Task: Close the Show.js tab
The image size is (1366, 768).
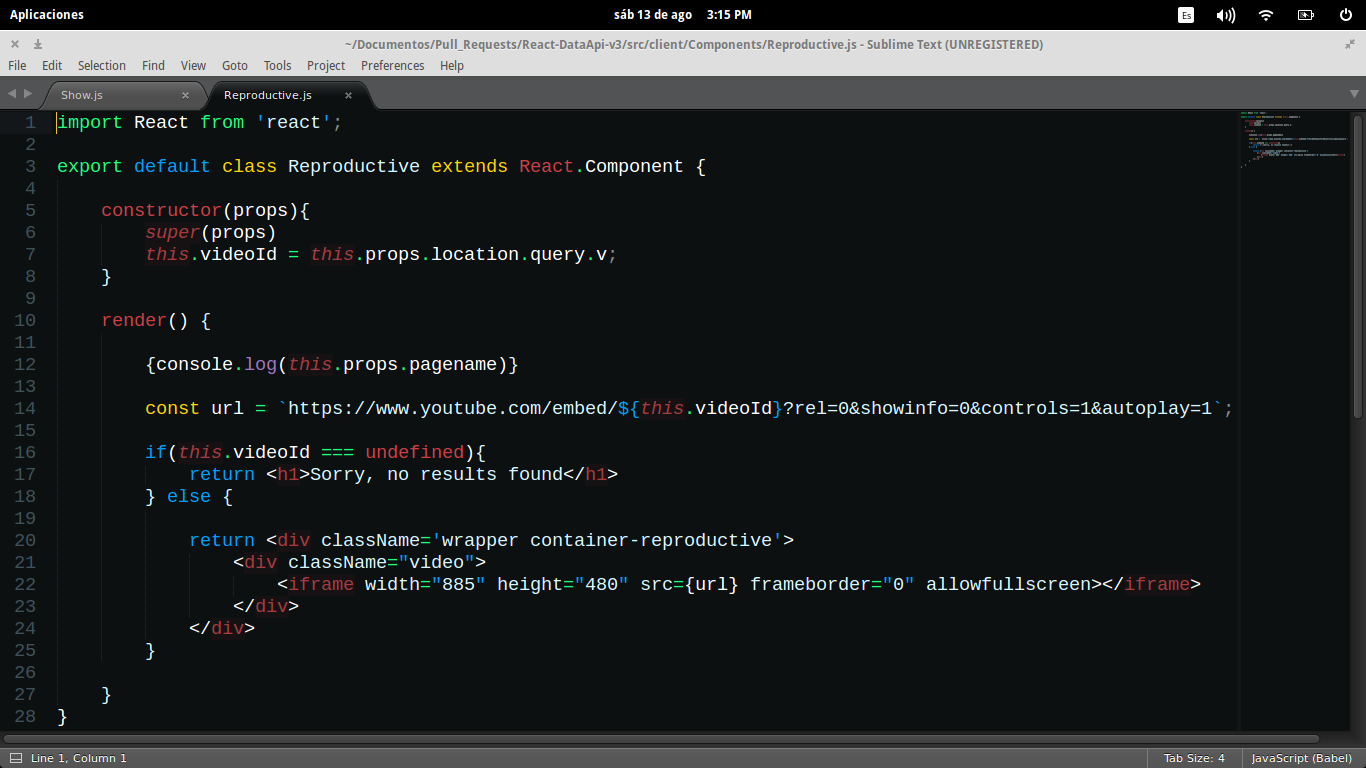Action: 185,96
